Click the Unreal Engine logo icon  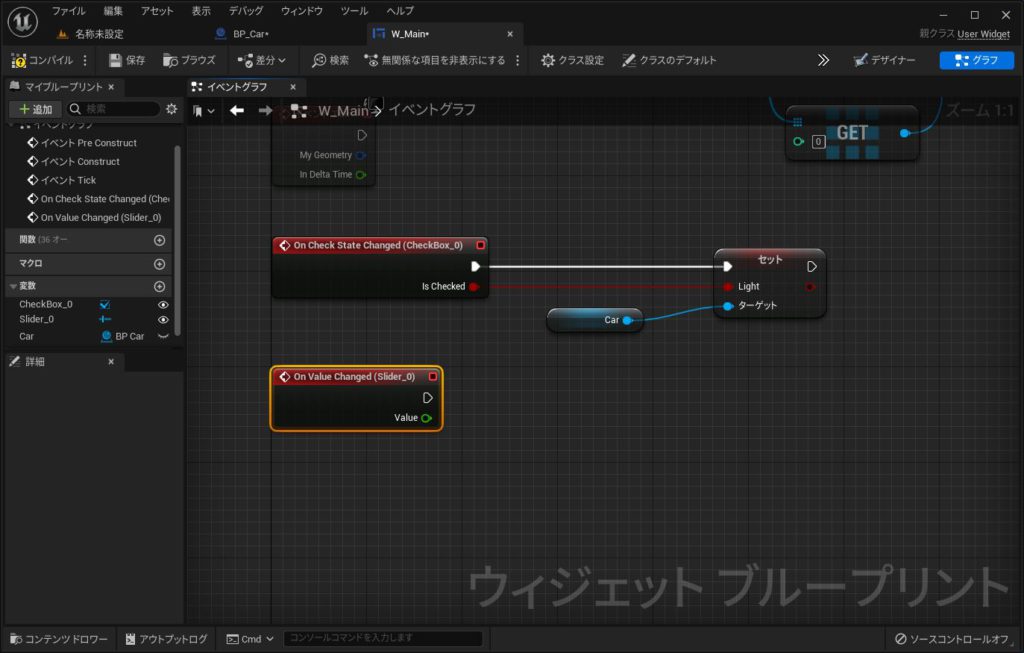tap(23, 22)
